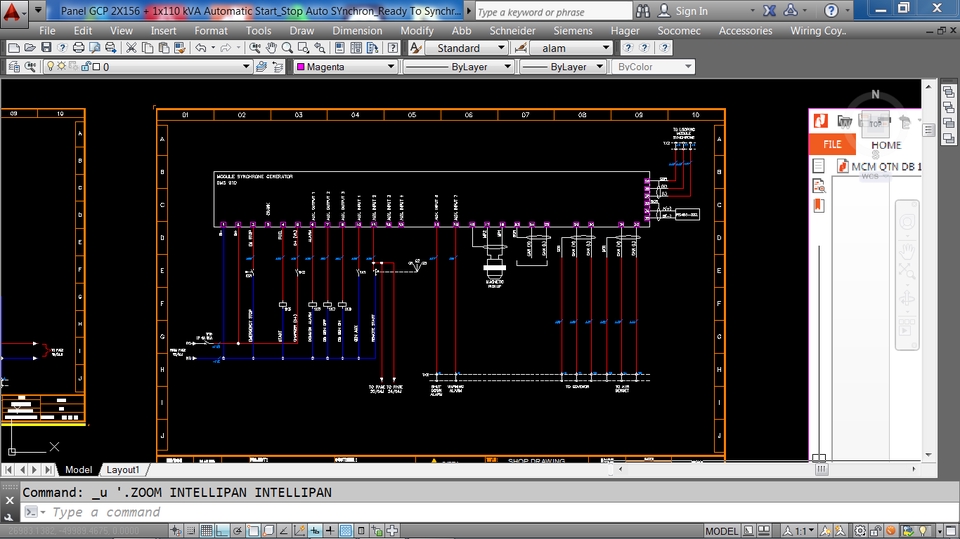The height and width of the screenshot is (539, 960).
Task: Click the Publish icon
Action: pos(110,48)
